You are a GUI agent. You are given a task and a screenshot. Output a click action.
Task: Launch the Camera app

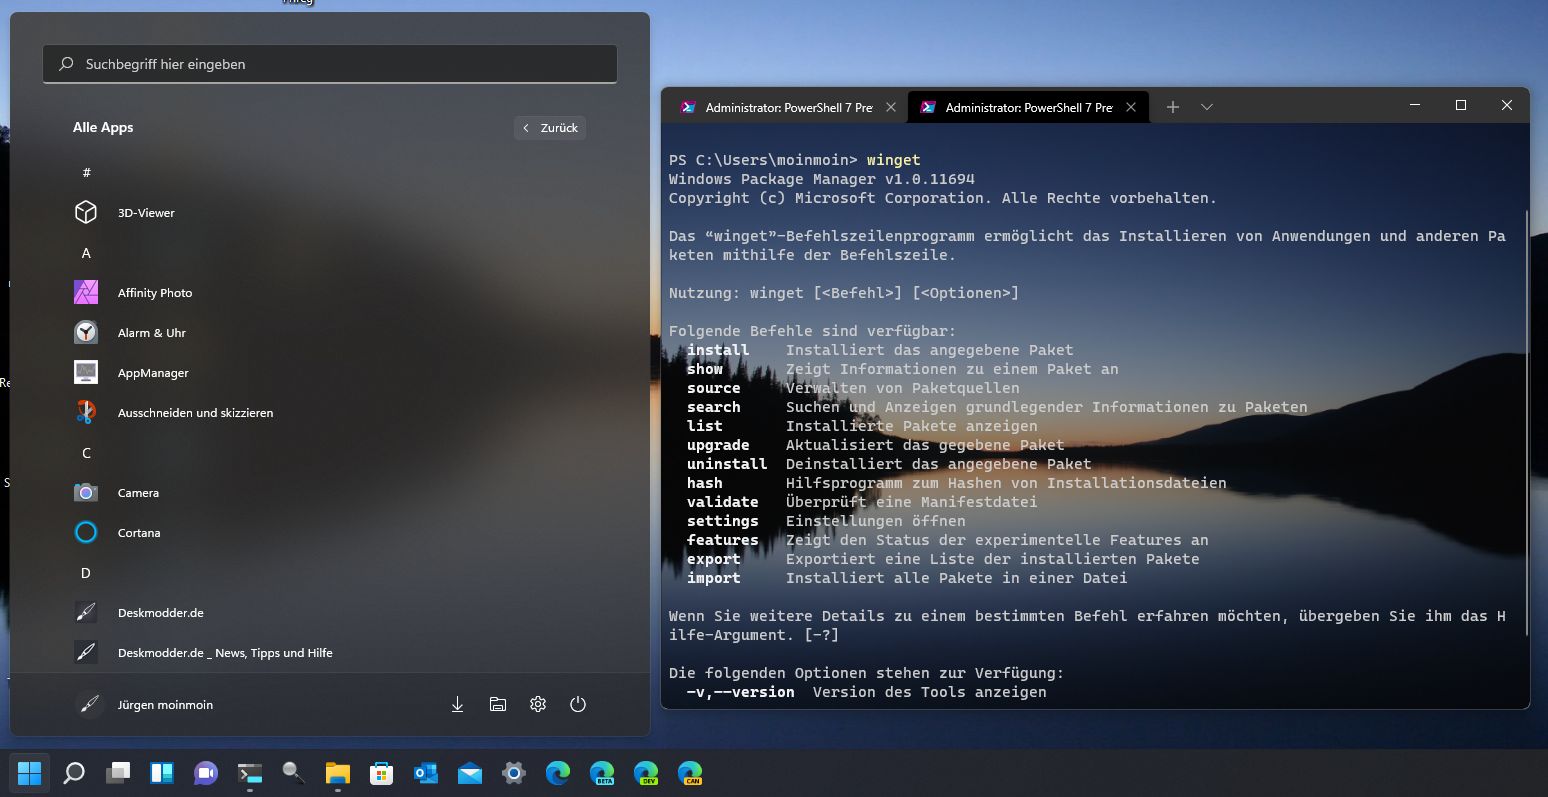pyautogui.click(x=329, y=492)
